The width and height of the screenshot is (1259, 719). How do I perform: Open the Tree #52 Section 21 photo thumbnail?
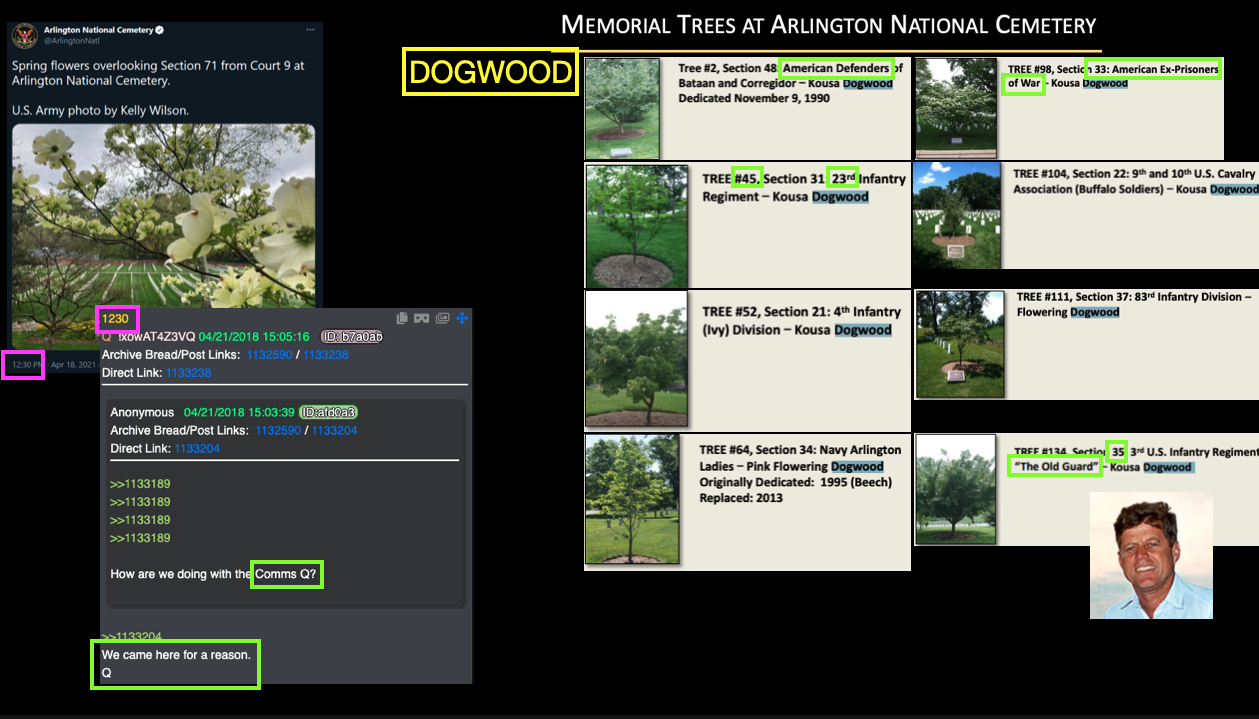(636, 359)
